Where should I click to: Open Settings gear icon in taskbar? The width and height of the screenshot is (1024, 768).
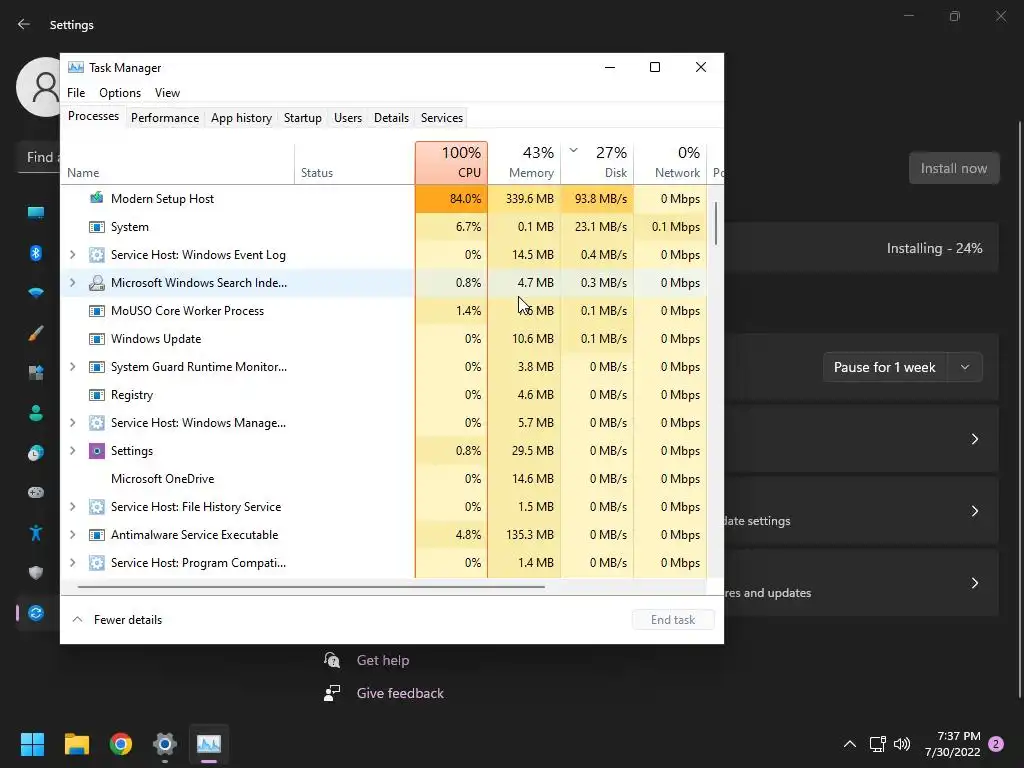pos(165,744)
